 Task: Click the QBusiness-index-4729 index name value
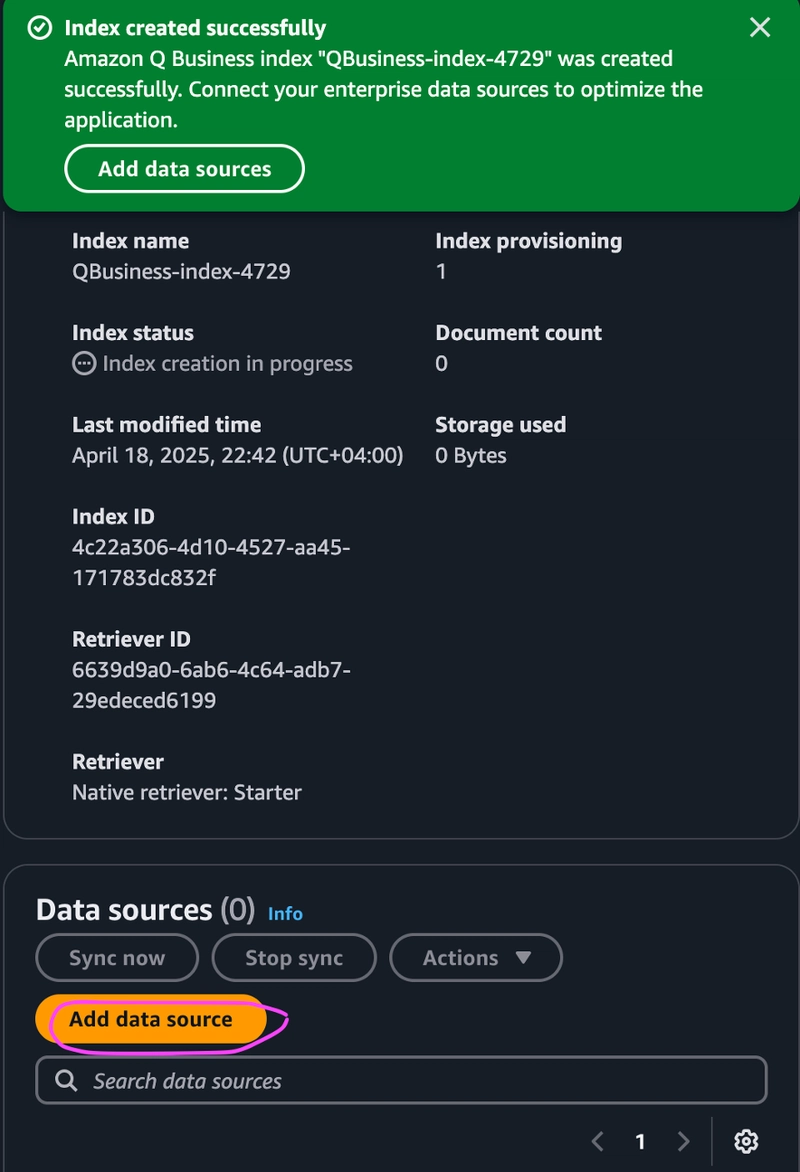click(181, 271)
